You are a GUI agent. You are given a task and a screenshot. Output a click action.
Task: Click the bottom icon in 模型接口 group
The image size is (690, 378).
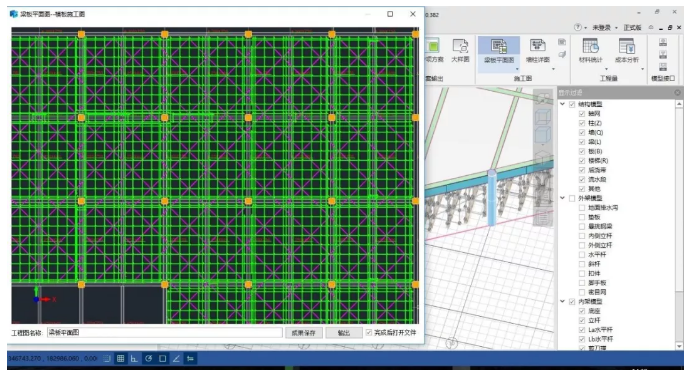pyautogui.click(x=663, y=67)
